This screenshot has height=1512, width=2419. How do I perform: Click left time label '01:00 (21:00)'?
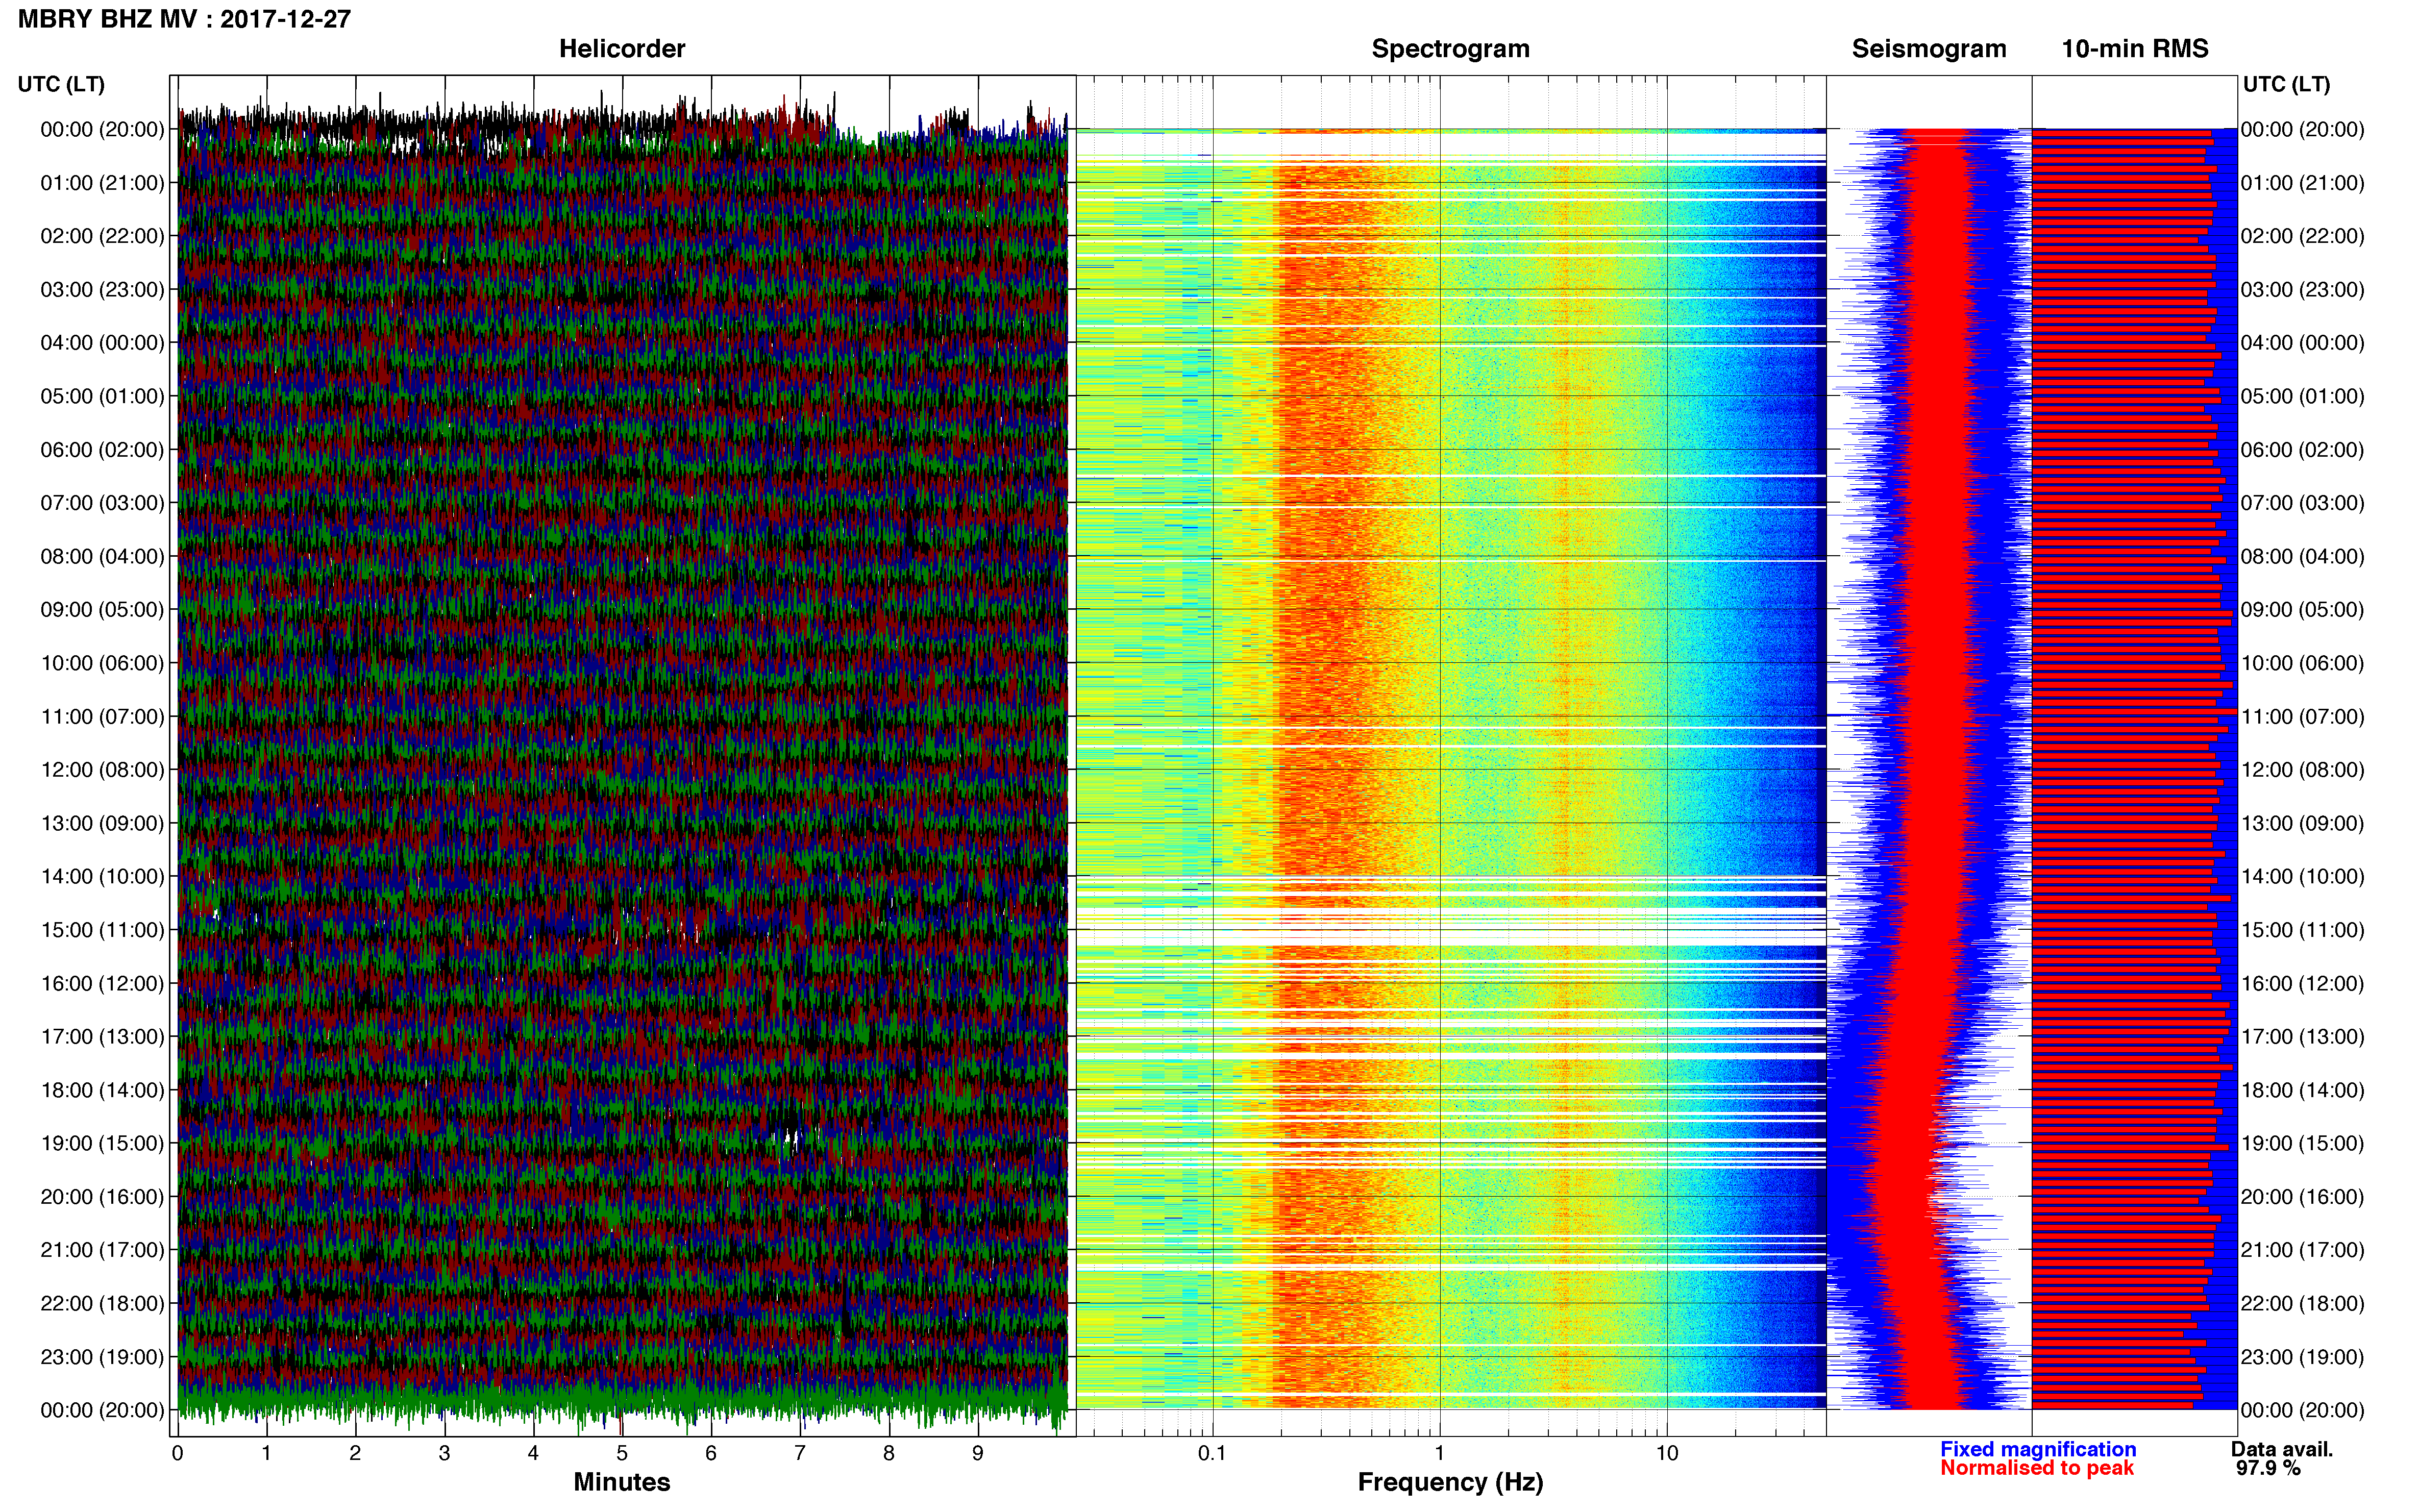(x=102, y=183)
